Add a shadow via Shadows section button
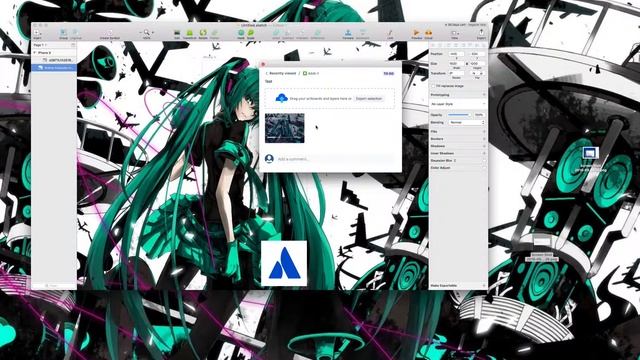Viewport: 640px width, 360px height. pos(484,146)
